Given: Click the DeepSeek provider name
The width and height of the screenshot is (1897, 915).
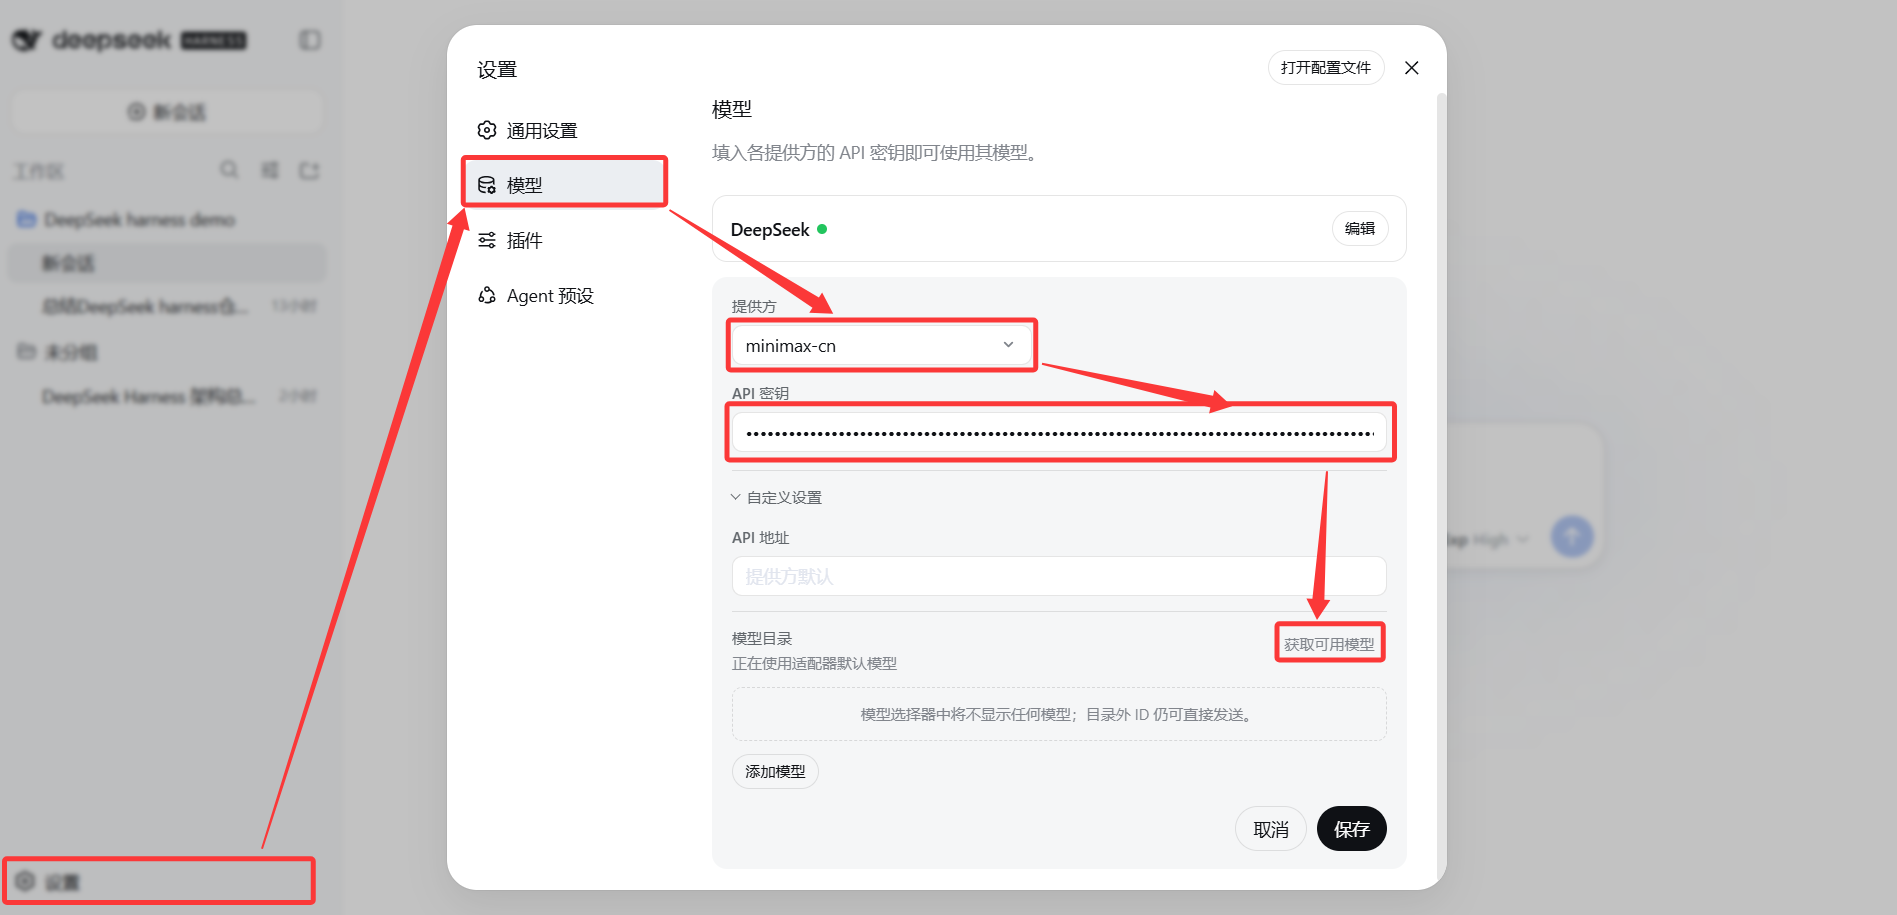Looking at the screenshot, I should point(770,230).
